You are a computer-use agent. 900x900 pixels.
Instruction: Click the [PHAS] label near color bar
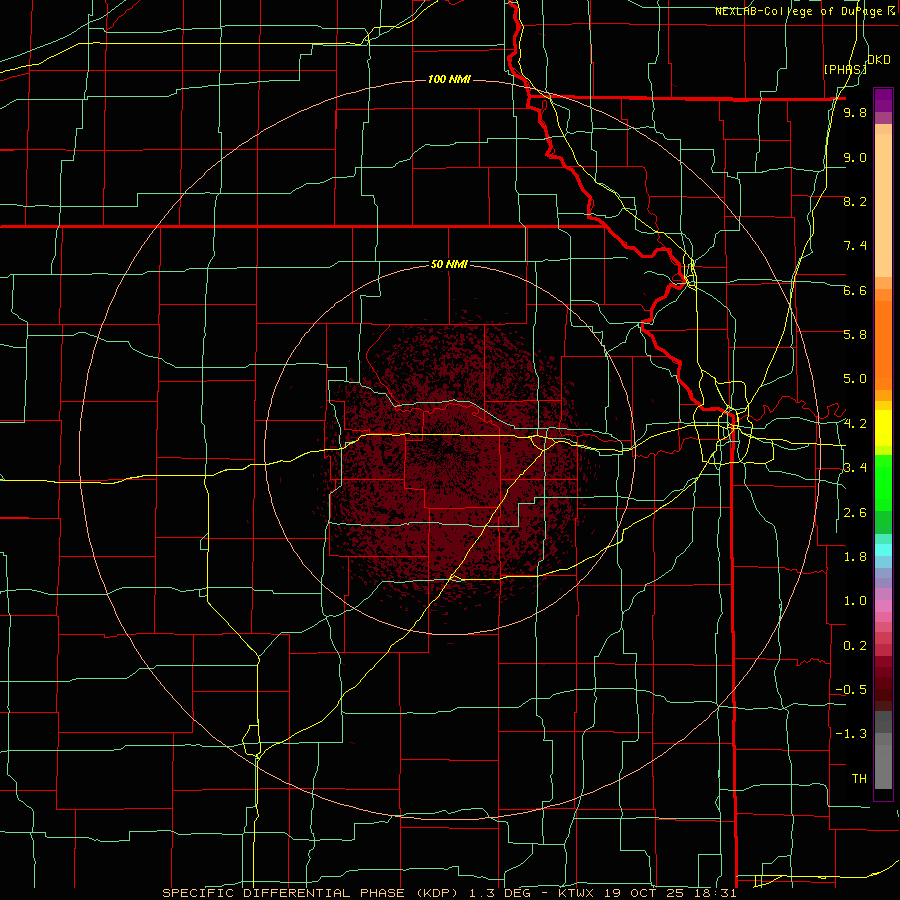pyautogui.click(x=845, y=69)
